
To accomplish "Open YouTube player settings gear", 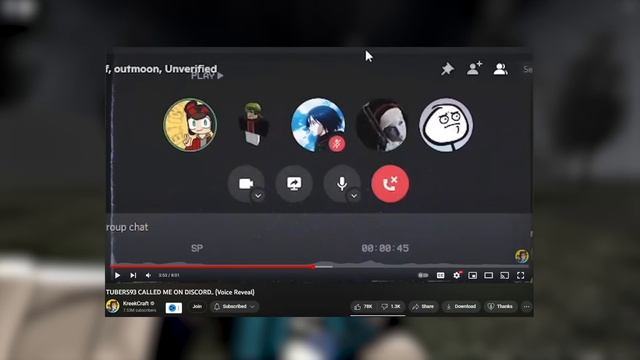I will tap(457, 276).
